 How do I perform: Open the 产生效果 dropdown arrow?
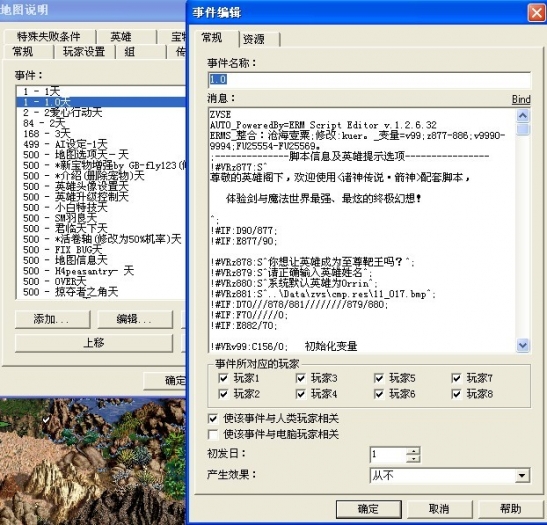(x=522, y=475)
